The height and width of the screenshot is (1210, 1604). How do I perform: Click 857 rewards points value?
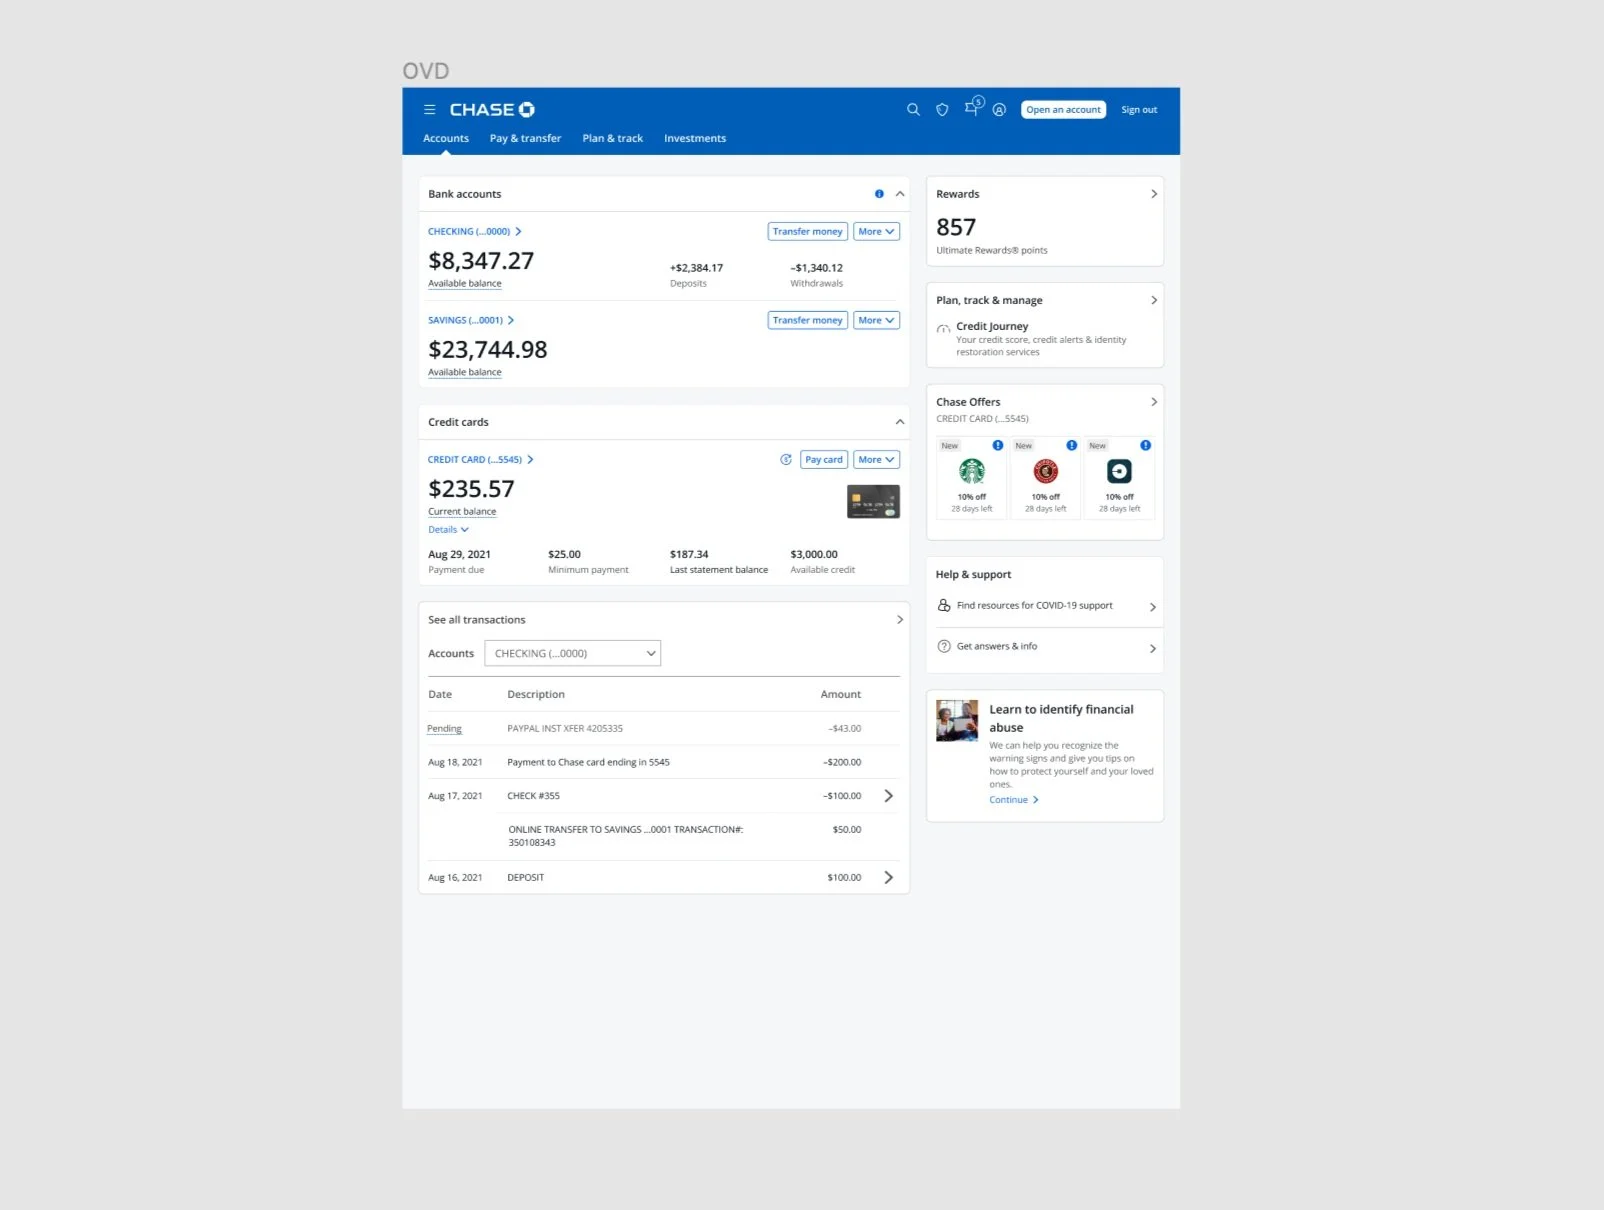[x=956, y=228]
